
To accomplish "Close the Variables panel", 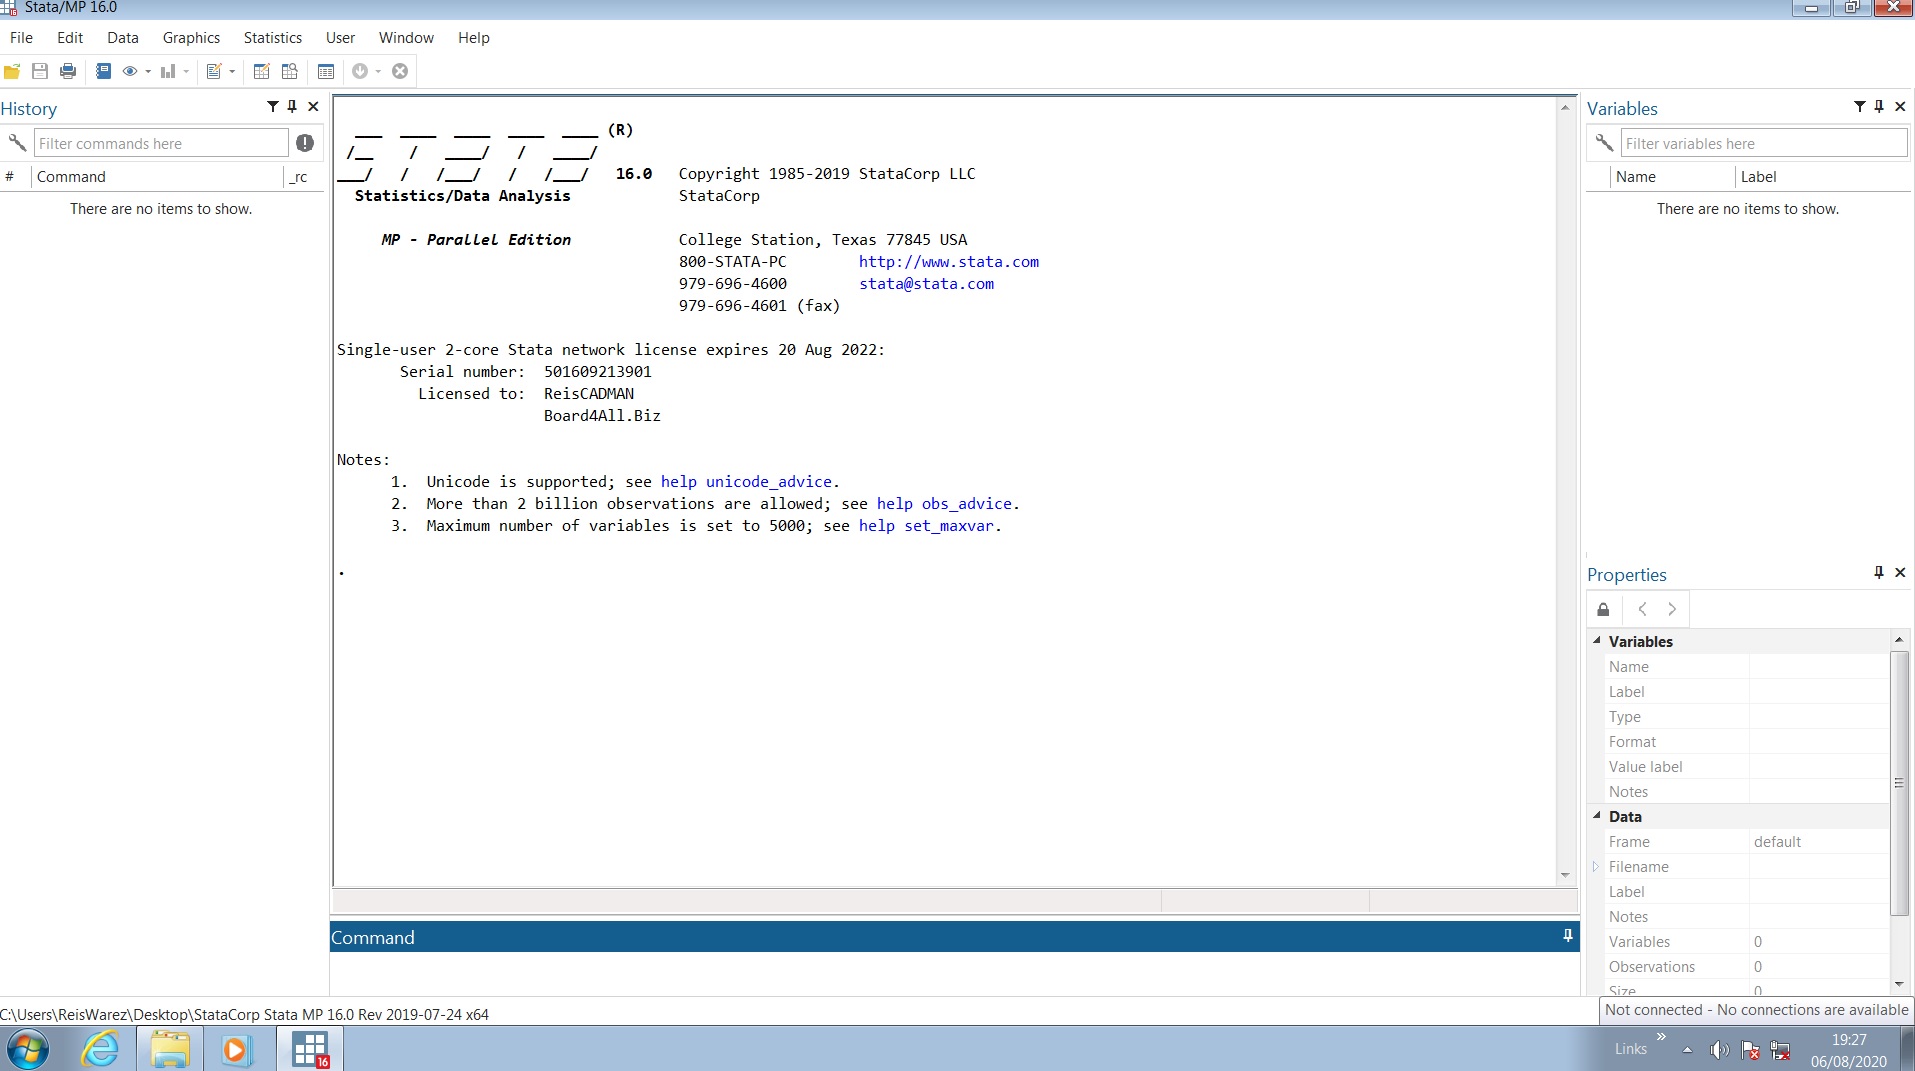I will click(x=1900, y=106).
